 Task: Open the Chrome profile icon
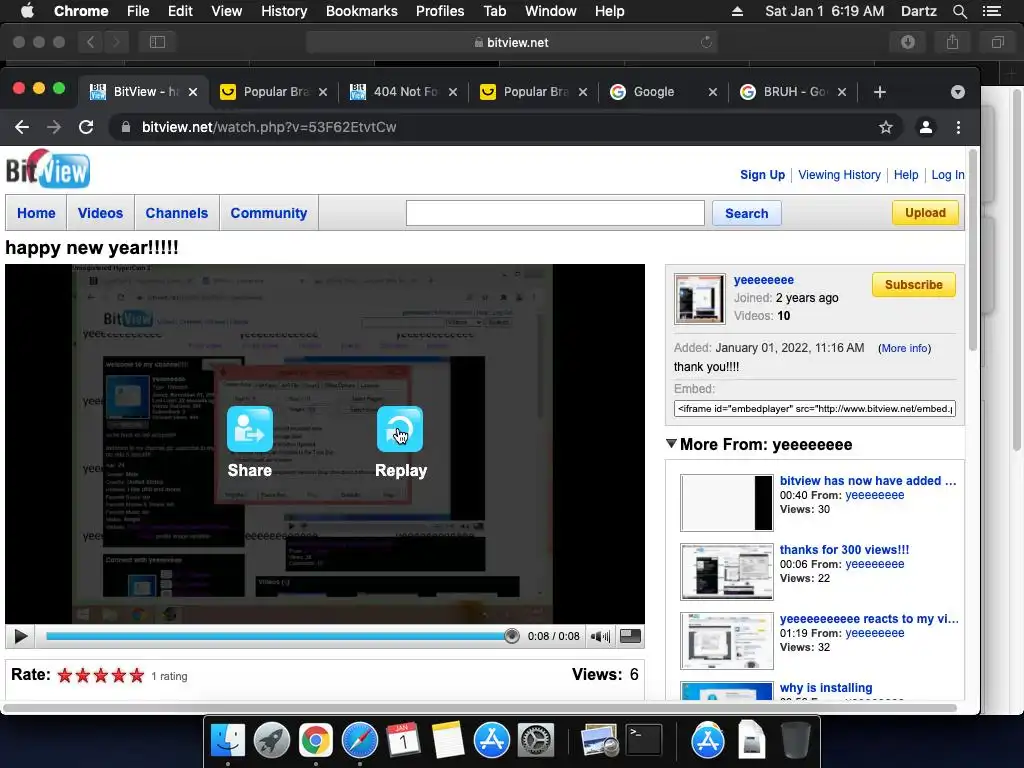[925, 127]
